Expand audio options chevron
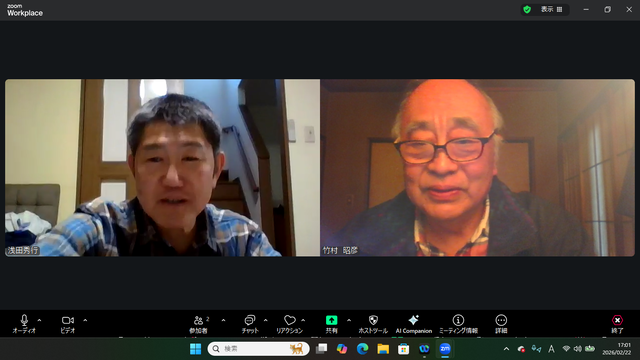 [40, 320]
